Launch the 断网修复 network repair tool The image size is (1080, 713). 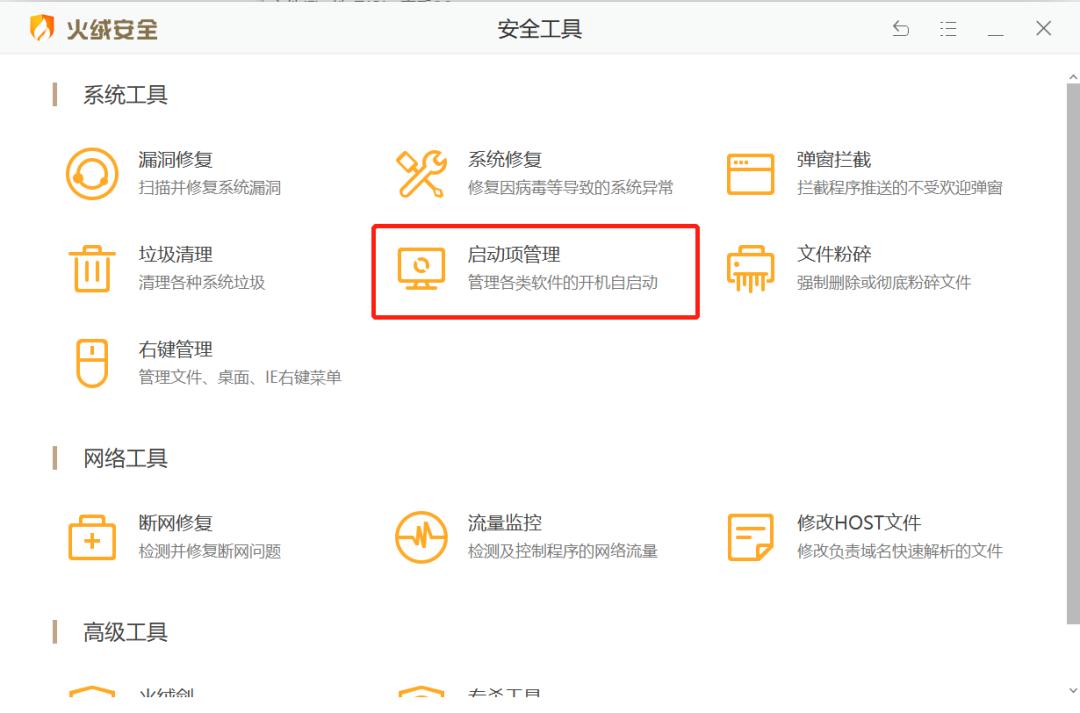[x=91, y=537]
